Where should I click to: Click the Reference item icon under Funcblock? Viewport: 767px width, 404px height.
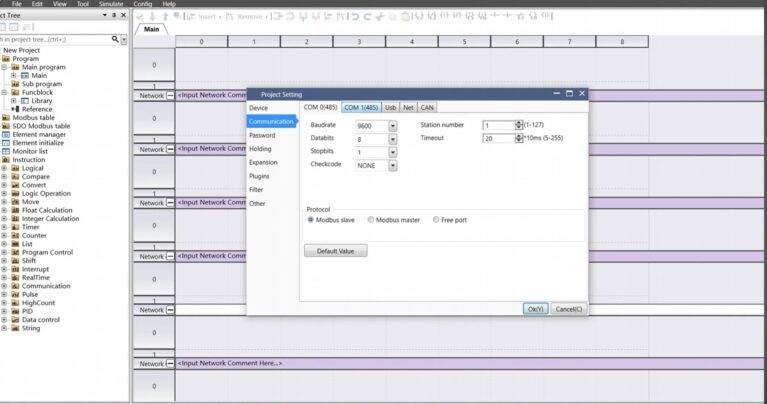16,109
